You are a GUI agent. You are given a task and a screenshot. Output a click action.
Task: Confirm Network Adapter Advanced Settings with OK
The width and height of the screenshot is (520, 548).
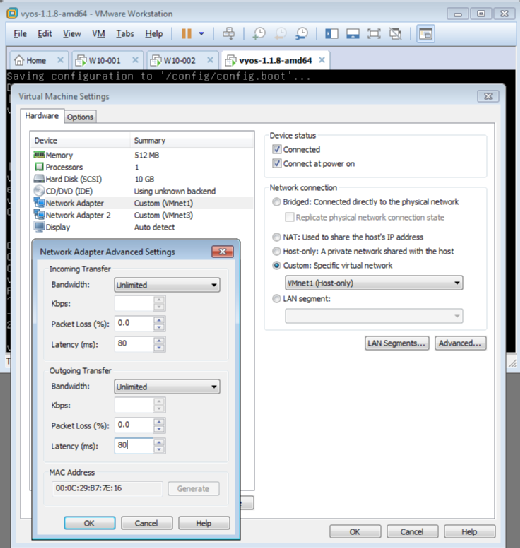tap(90, 523)
